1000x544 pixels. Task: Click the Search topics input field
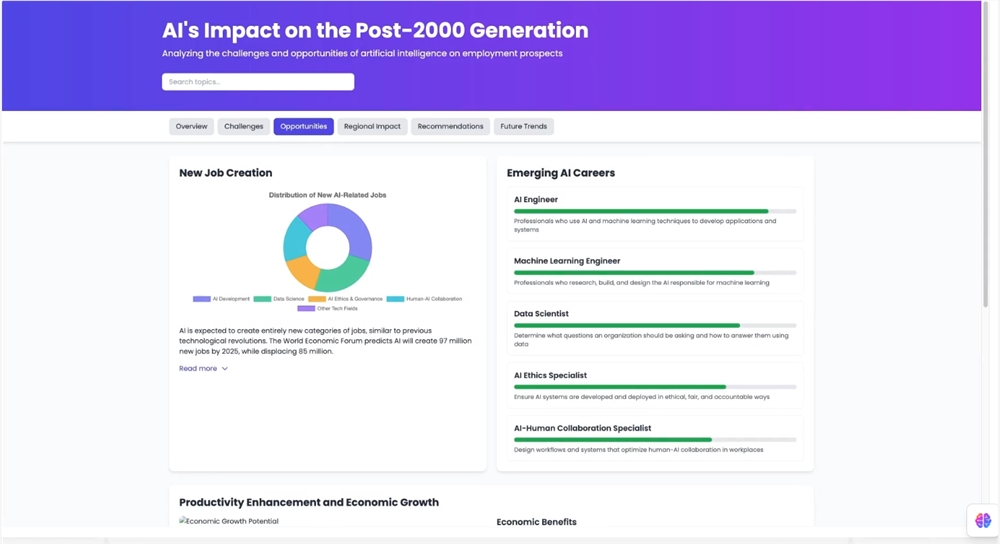tap(258, 82)
